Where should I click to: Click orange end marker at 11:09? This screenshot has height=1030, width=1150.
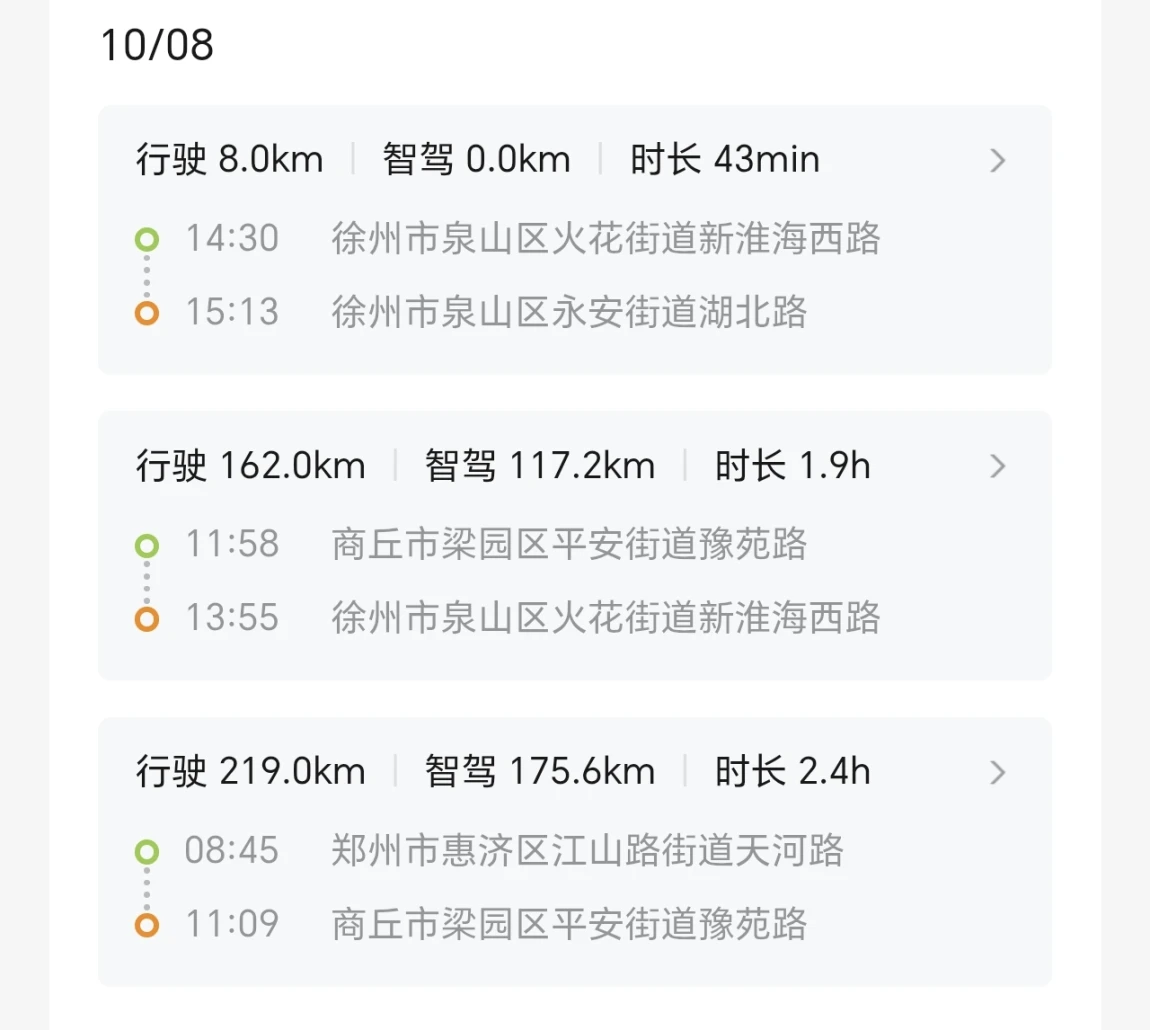147,925
